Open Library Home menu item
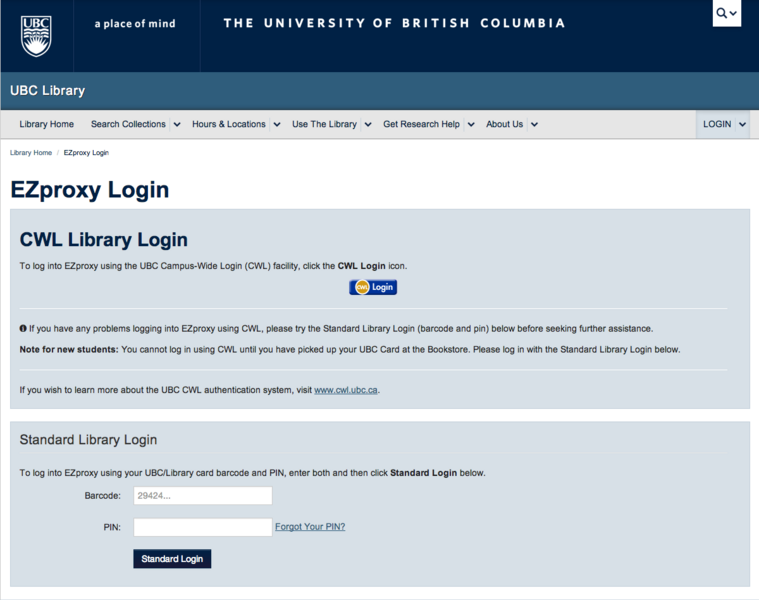 coord(47,125)
